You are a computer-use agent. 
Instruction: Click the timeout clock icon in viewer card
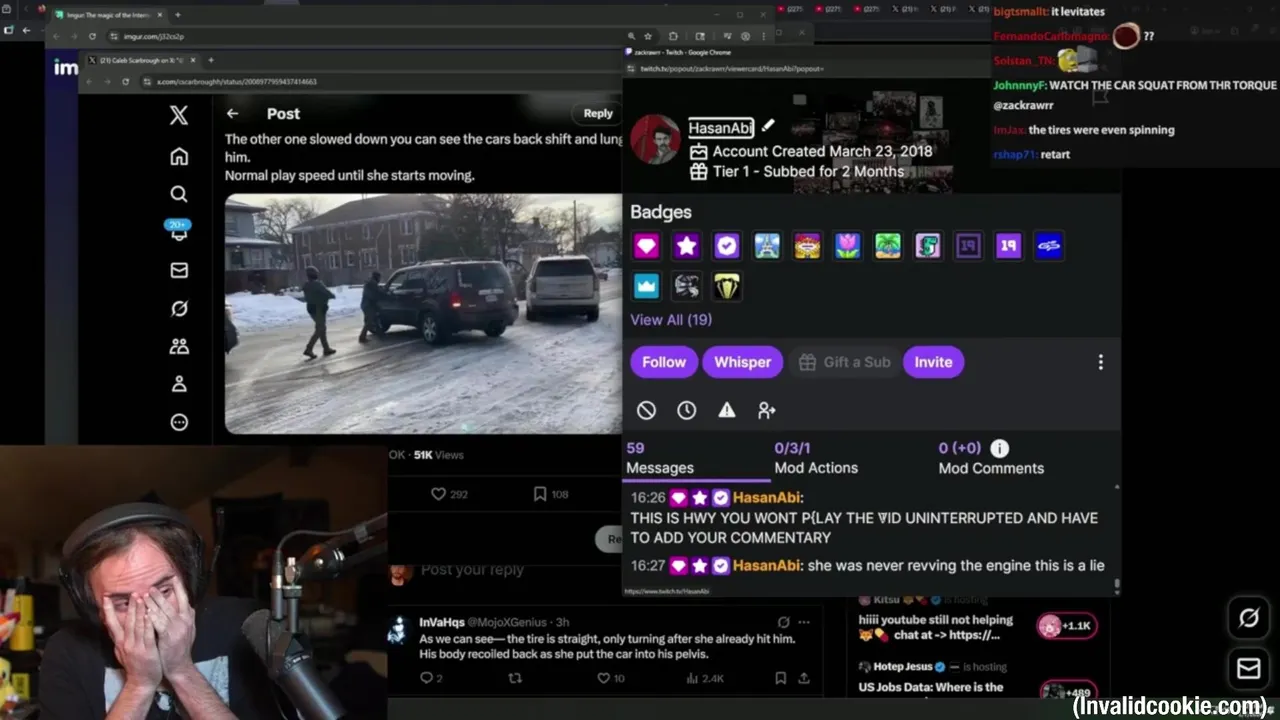[x=686, y=410]
